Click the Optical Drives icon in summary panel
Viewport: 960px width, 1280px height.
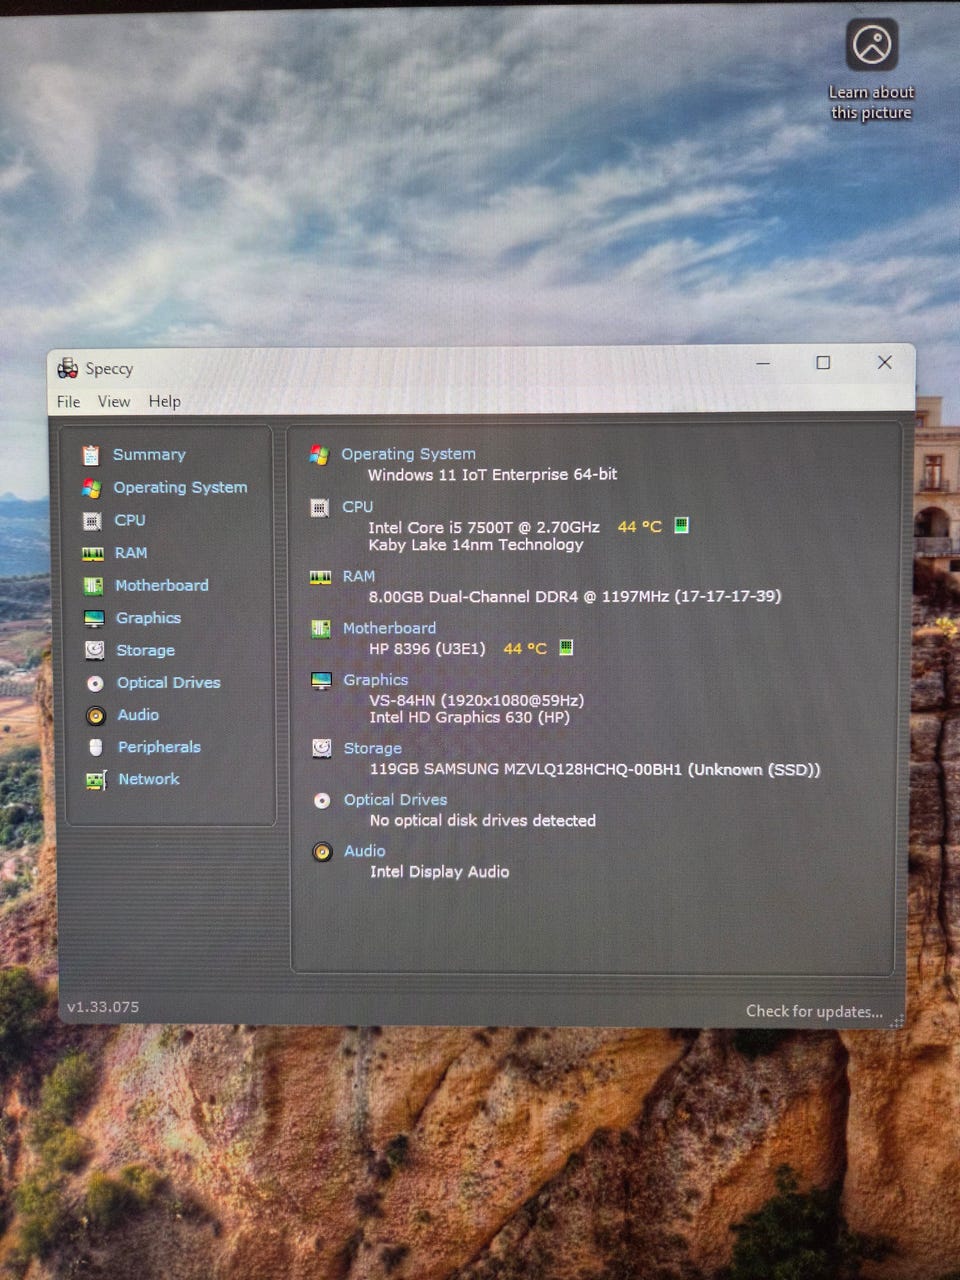click(x=322, y=800)
